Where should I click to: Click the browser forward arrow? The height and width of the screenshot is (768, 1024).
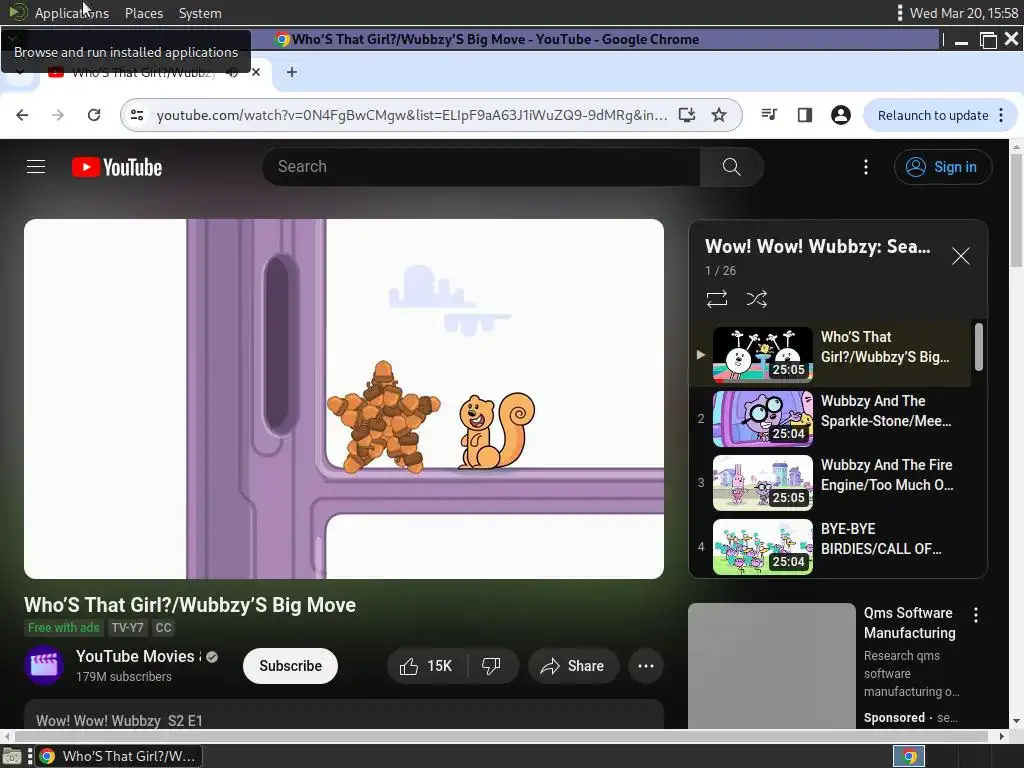point(58,115)
